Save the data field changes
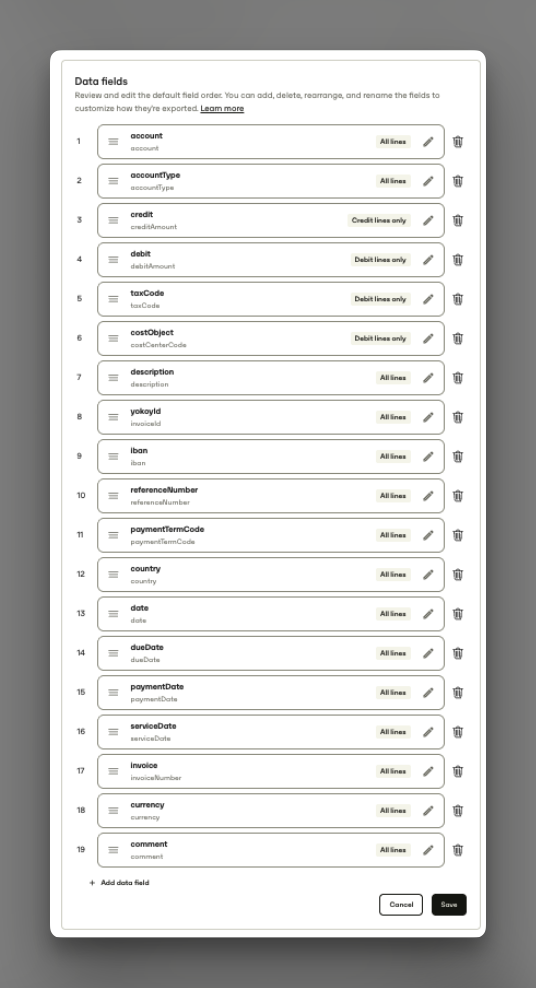The height and width of the screenshot is (988, 536). [x=449, y=905]
